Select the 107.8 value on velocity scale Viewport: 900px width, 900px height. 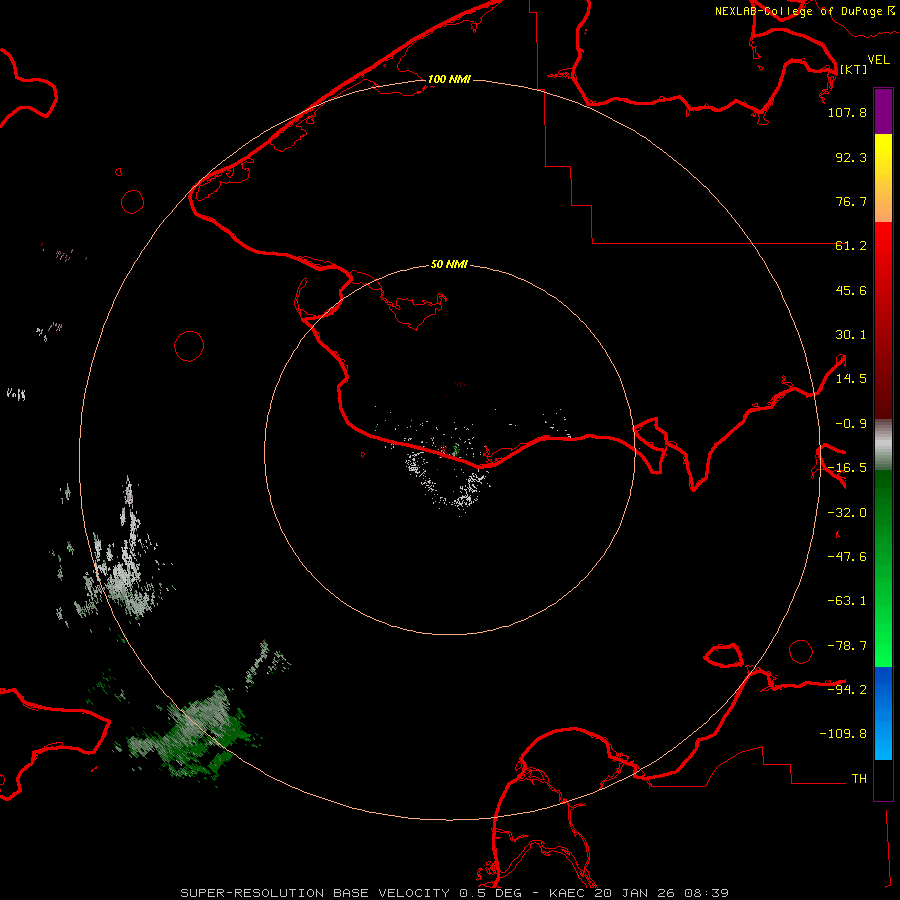[x=847, y=112]
